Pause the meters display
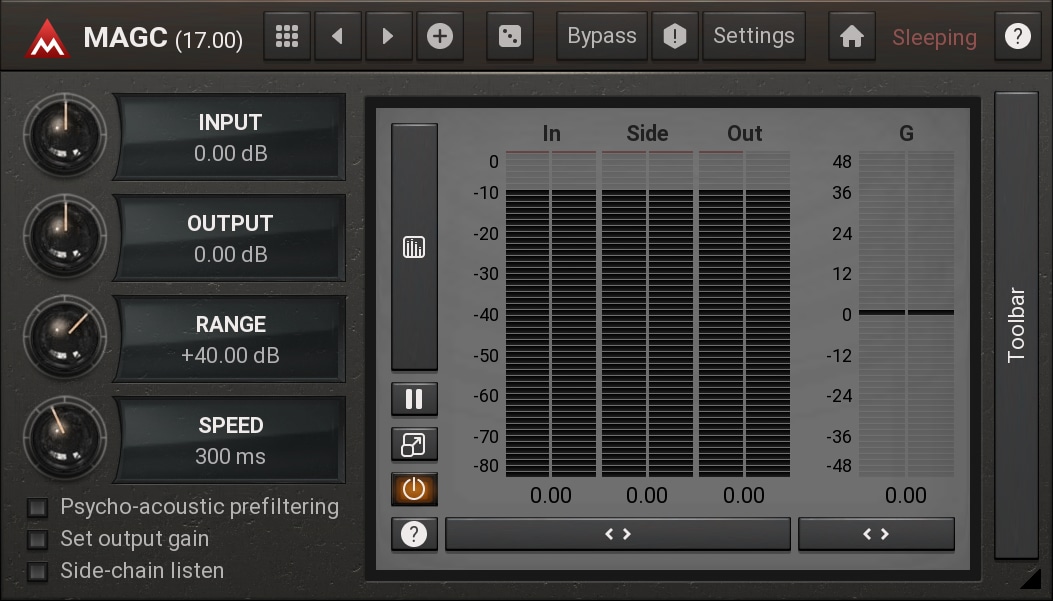The height and width of the screenshot is (601, 1053). click(x=414, y=400)
